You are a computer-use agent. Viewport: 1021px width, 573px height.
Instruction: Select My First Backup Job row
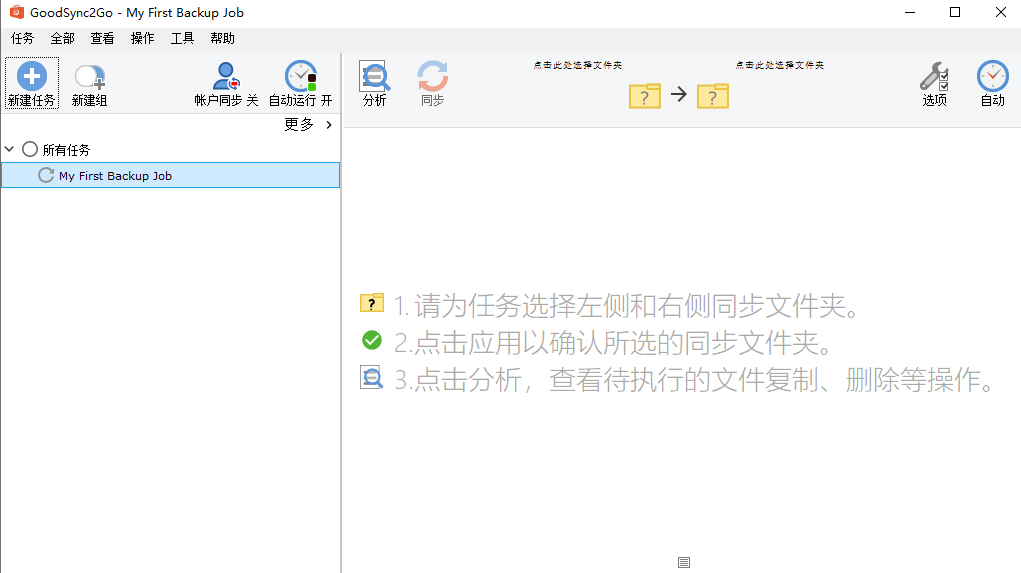(171, 175)
